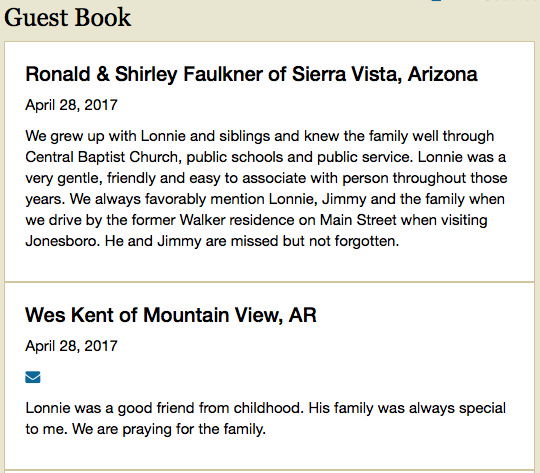Click the sentence starting Lonnie was a good friend
Screen dimensions: 540x473
click(165, 408)
